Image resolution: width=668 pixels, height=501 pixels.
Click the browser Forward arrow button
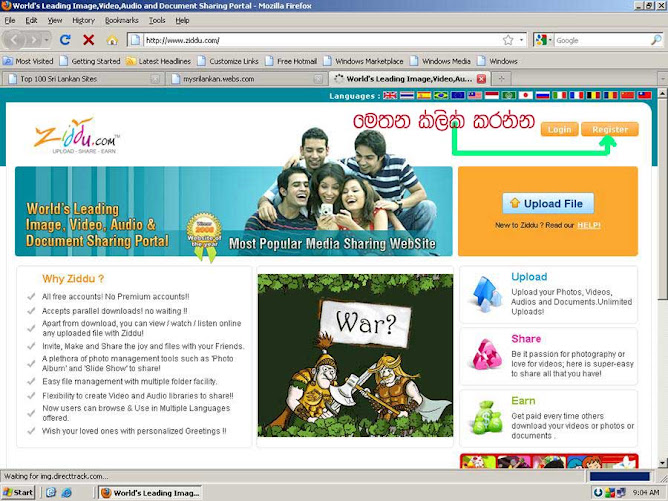(x=33, y=40)
